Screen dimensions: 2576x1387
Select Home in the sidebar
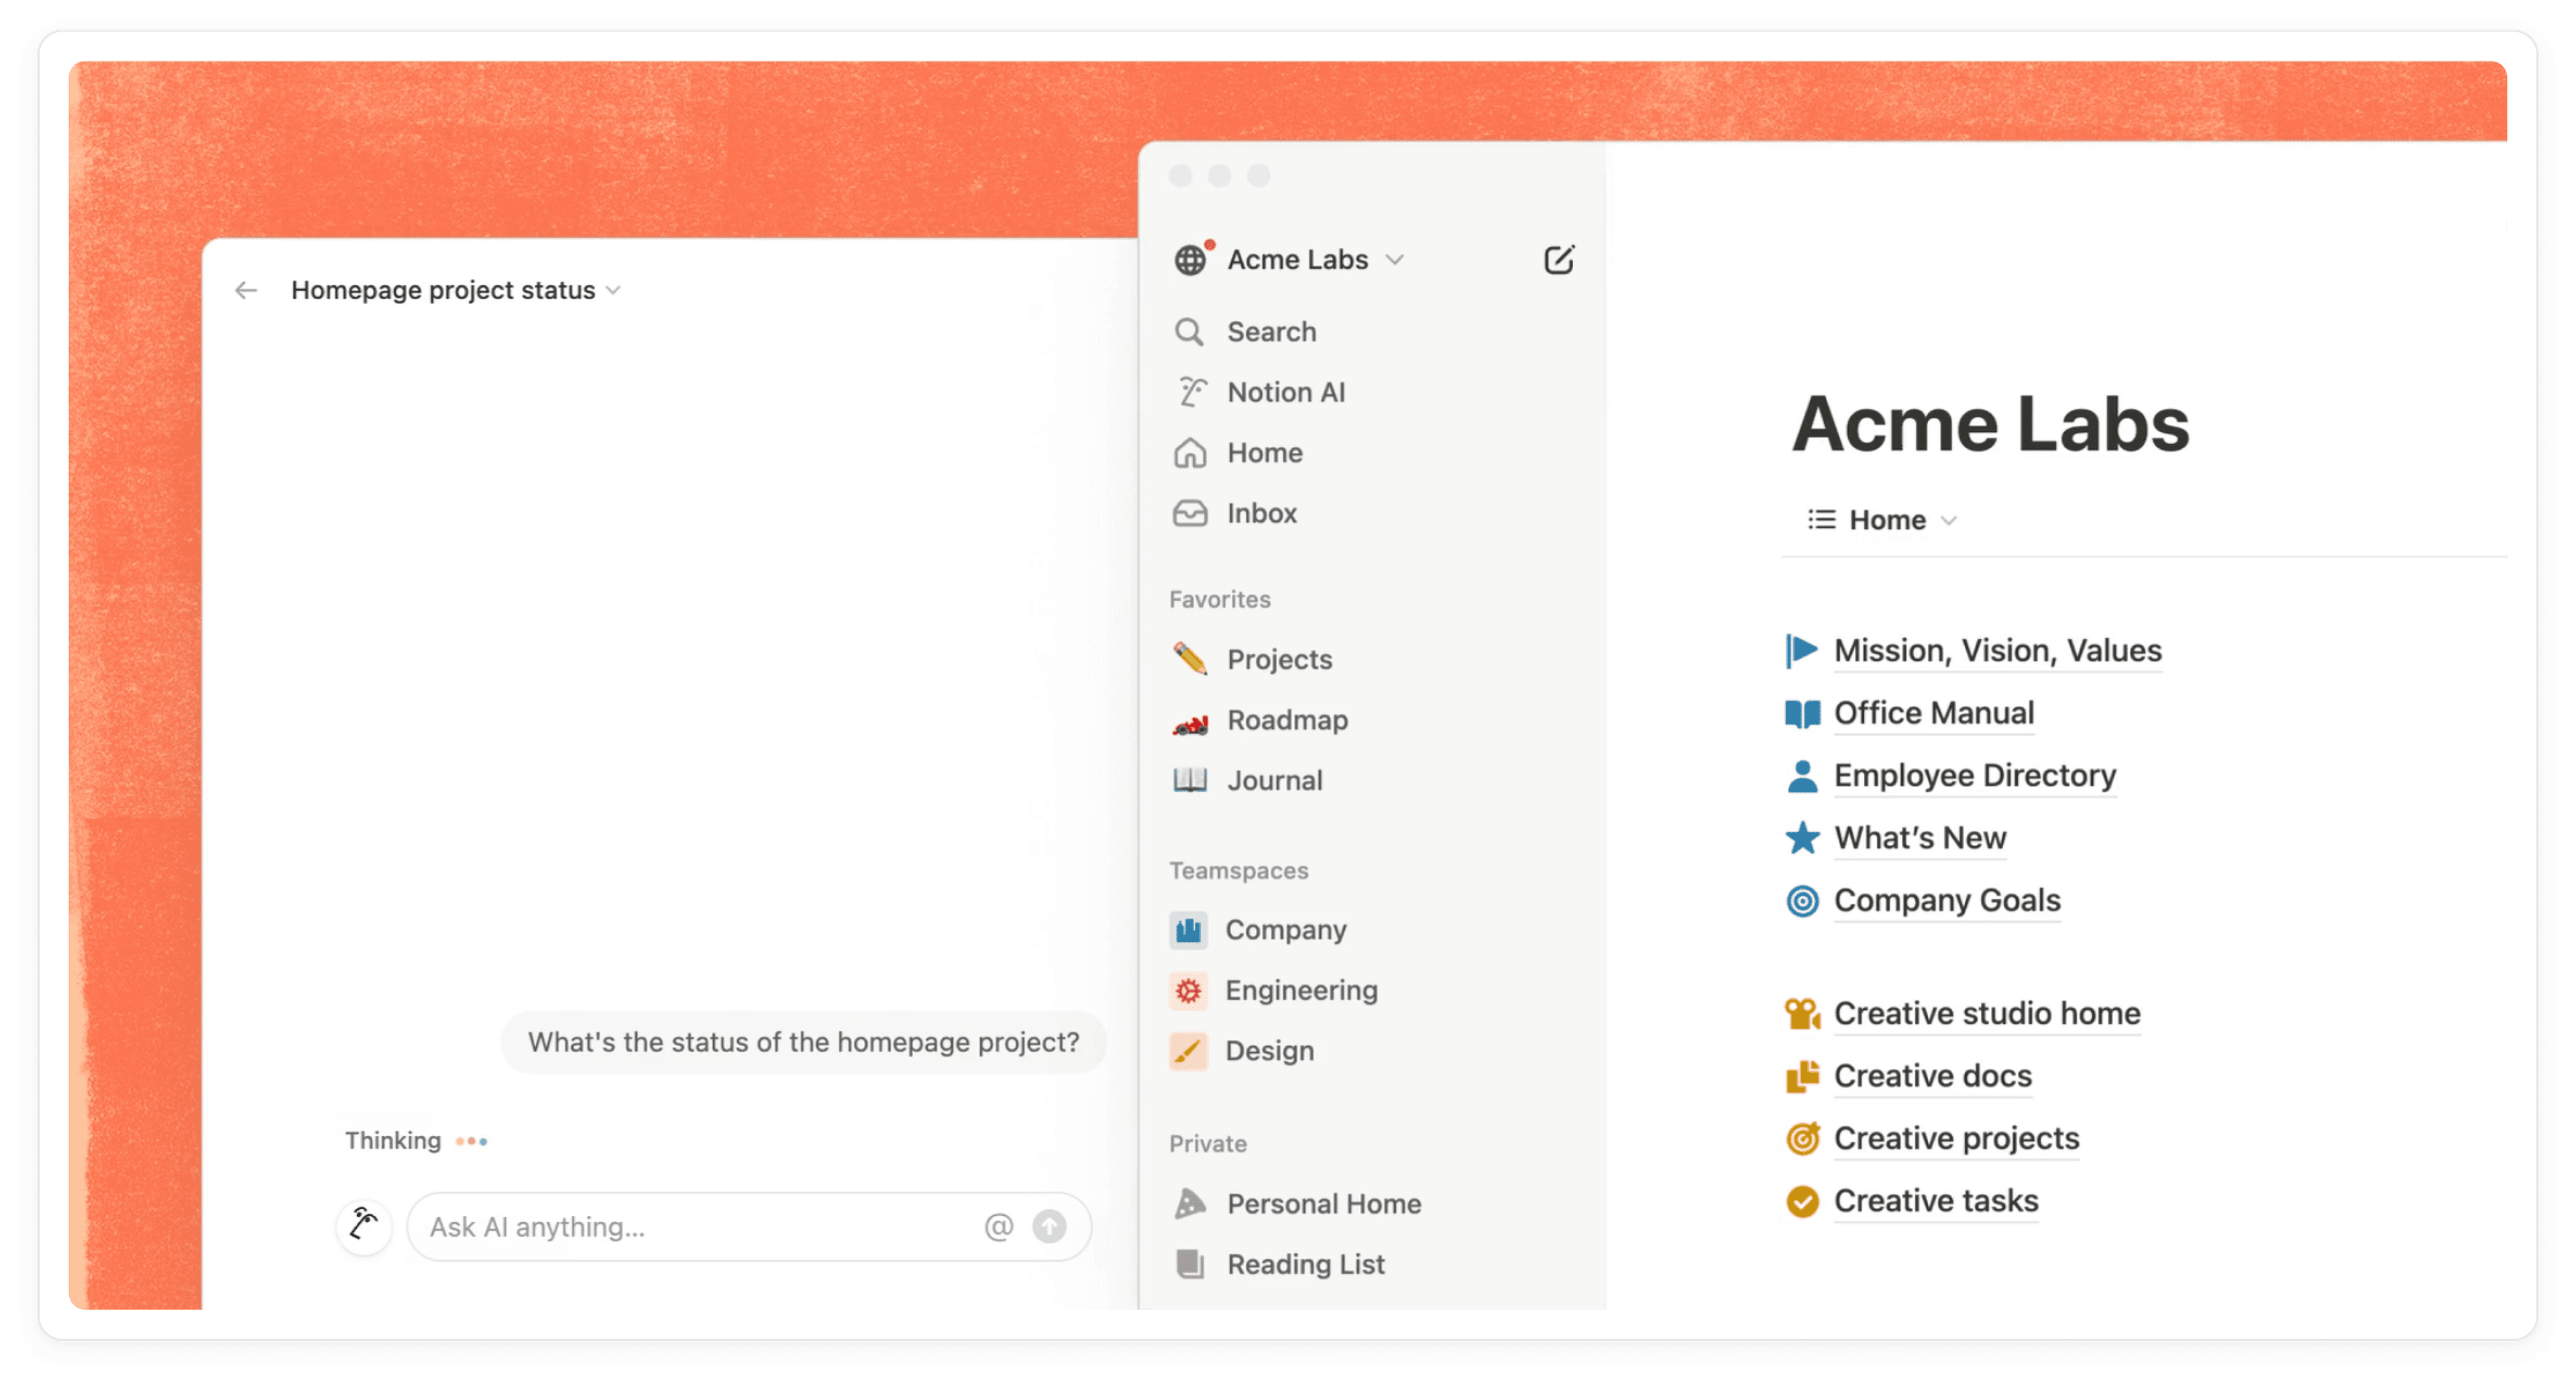(x=1264, y=453)
